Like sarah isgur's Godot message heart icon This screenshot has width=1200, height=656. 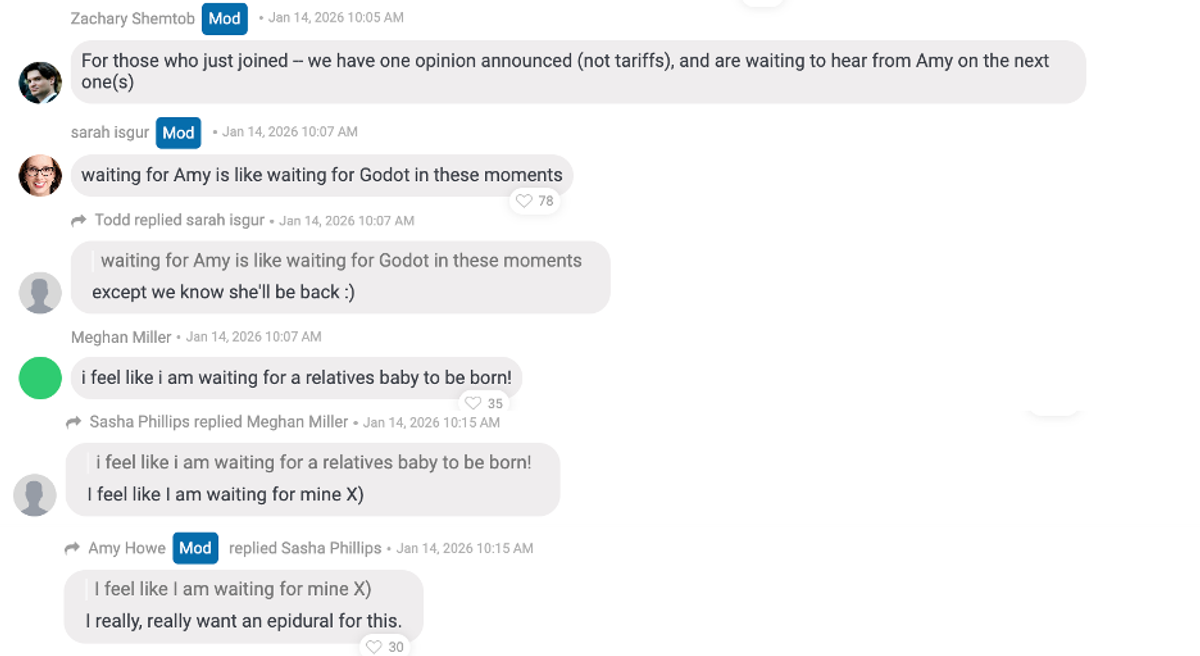click(x=524, y=201)
